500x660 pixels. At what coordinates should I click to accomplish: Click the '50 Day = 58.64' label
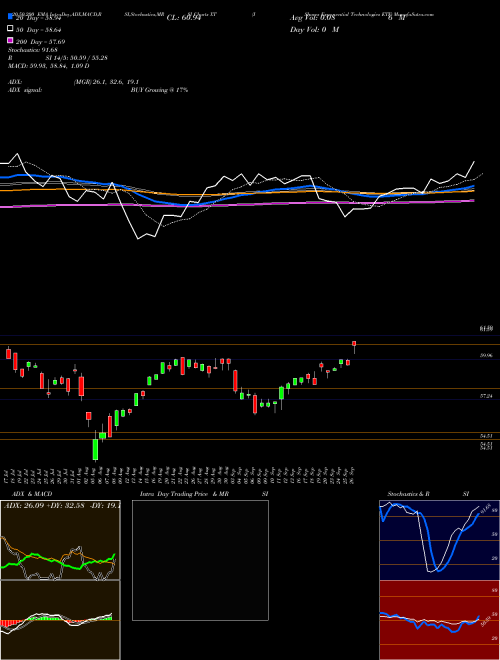[x=40, y=30]
